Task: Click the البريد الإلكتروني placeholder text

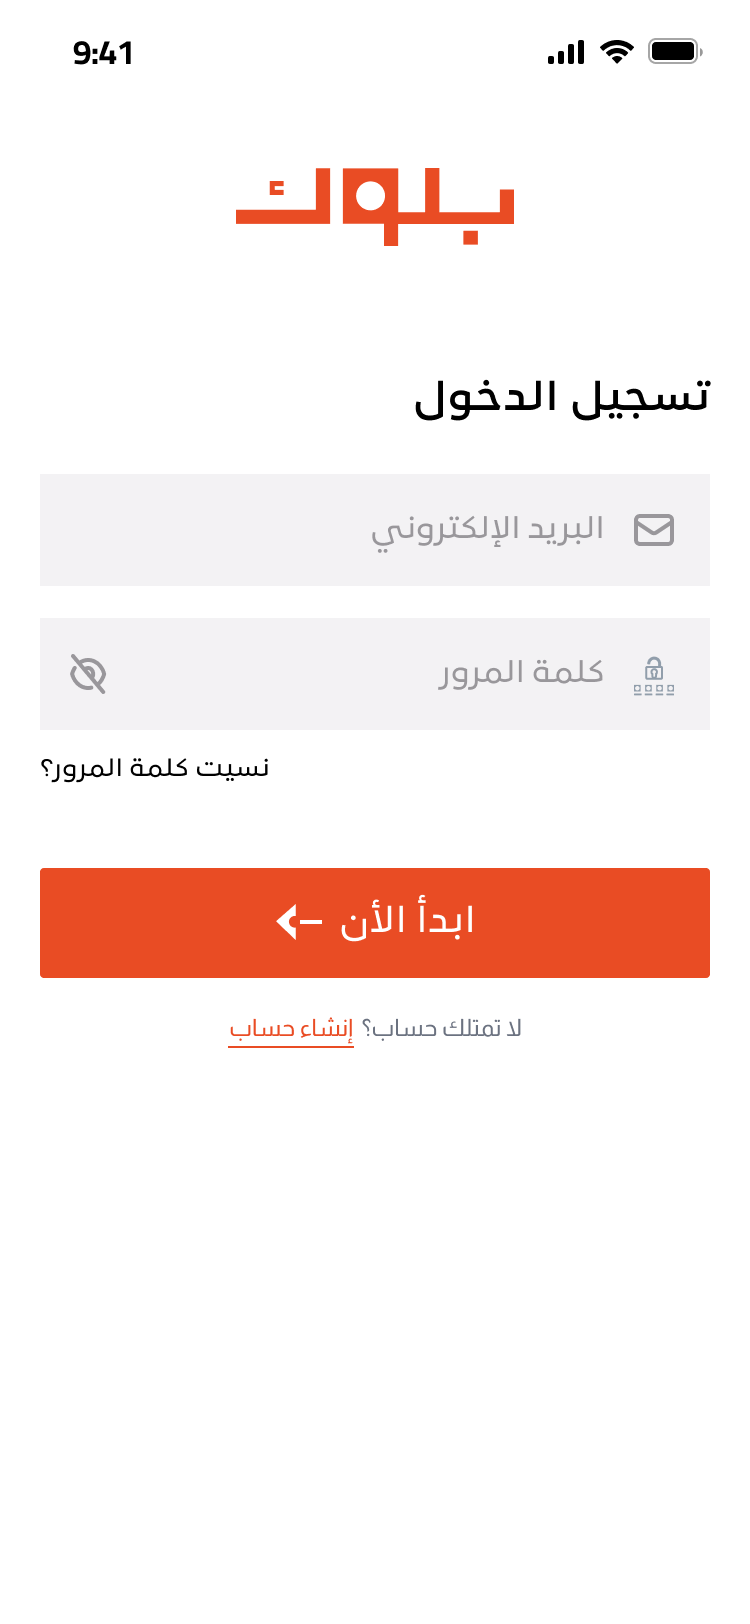Action: tap(487, 528)
